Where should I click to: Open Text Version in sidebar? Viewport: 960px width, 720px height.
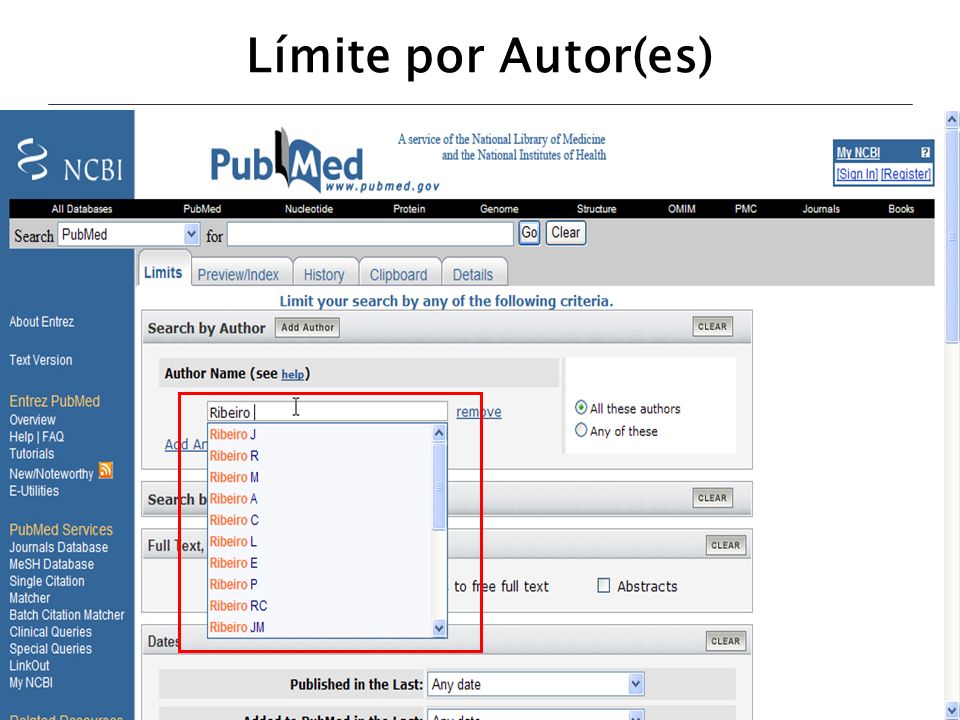[40, 360]
